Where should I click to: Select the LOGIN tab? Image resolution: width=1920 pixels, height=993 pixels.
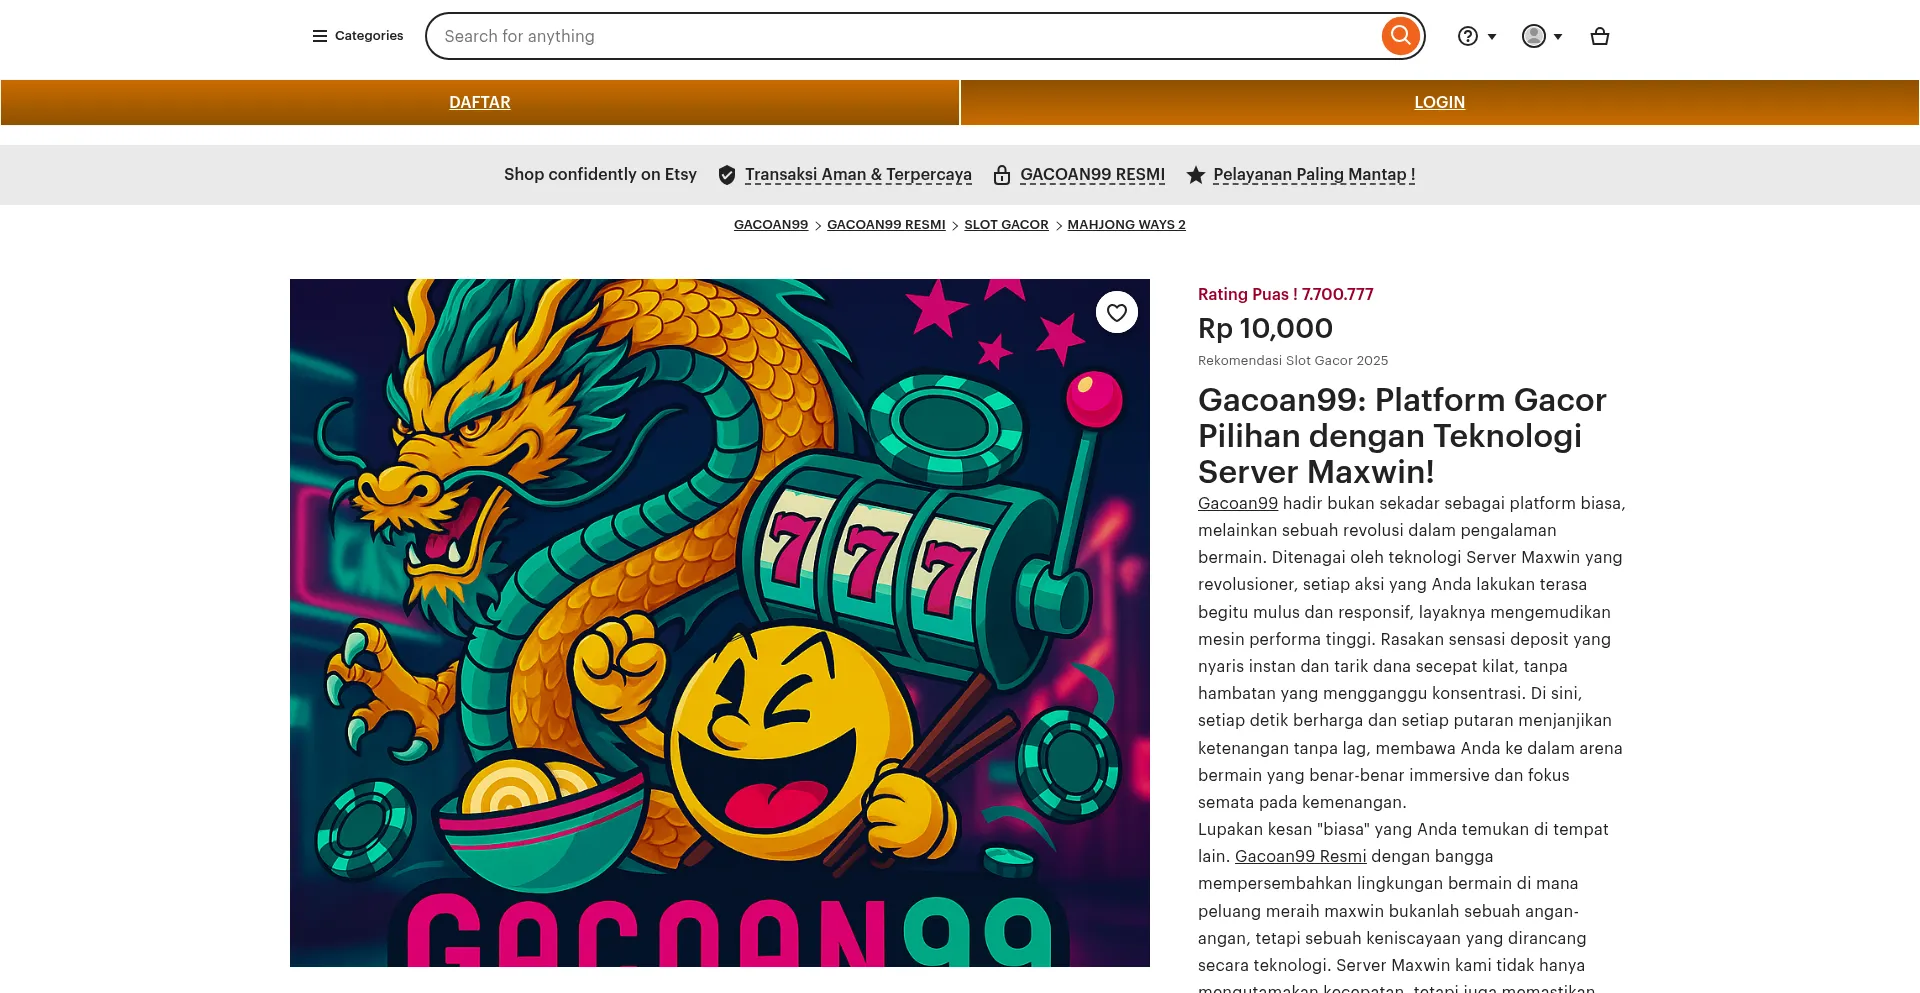click(x=1439, y=102)
